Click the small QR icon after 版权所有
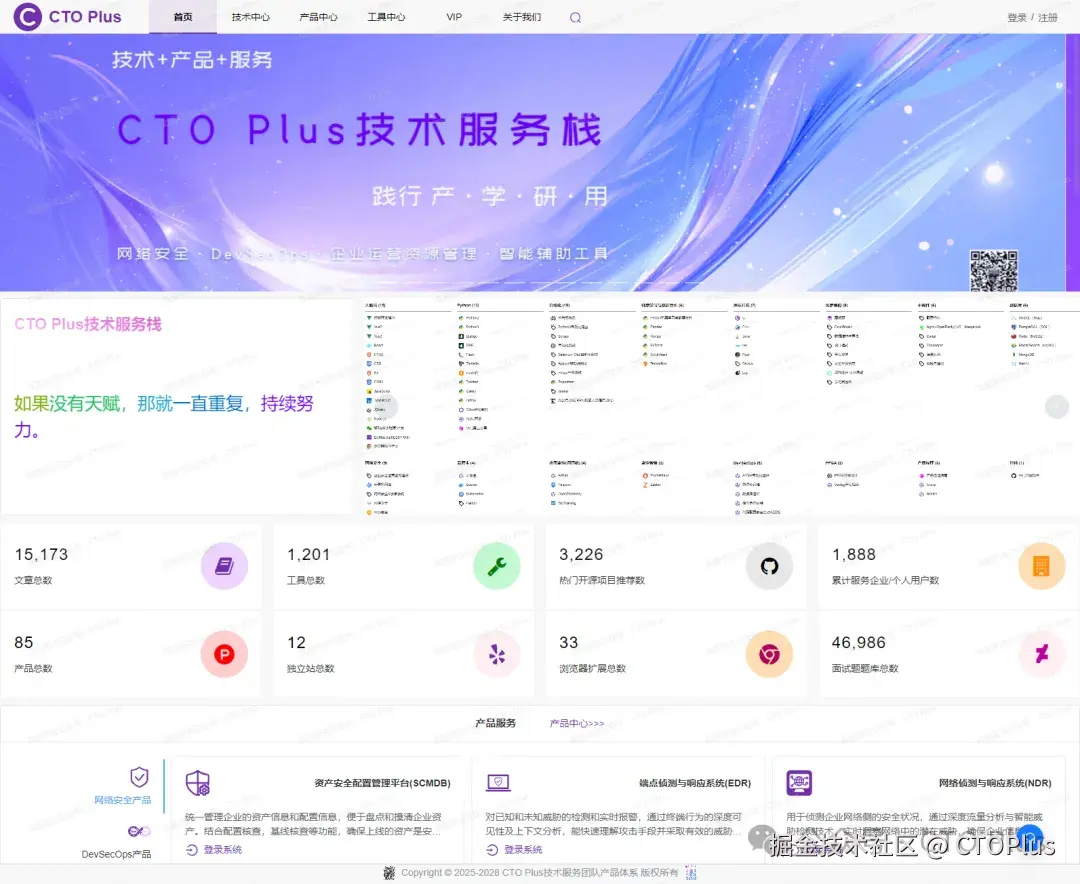The height and width of the screenshot is (884, 1080). [691, 873]
